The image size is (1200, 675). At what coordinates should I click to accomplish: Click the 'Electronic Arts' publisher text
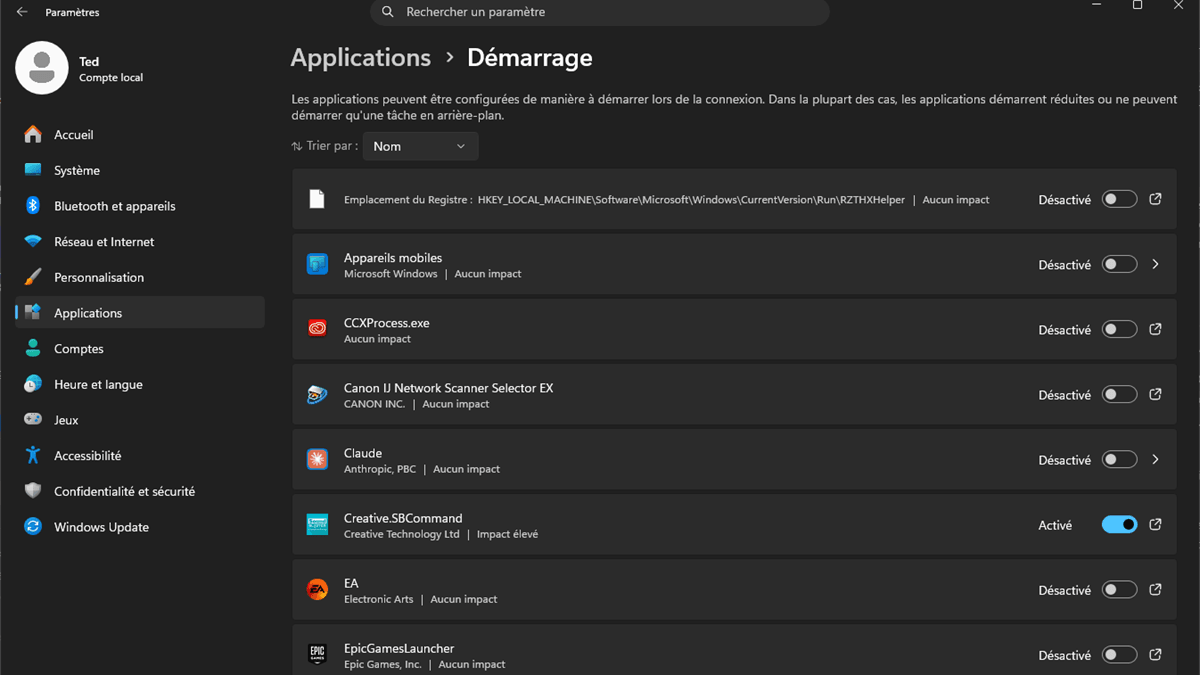pos(378,599)
